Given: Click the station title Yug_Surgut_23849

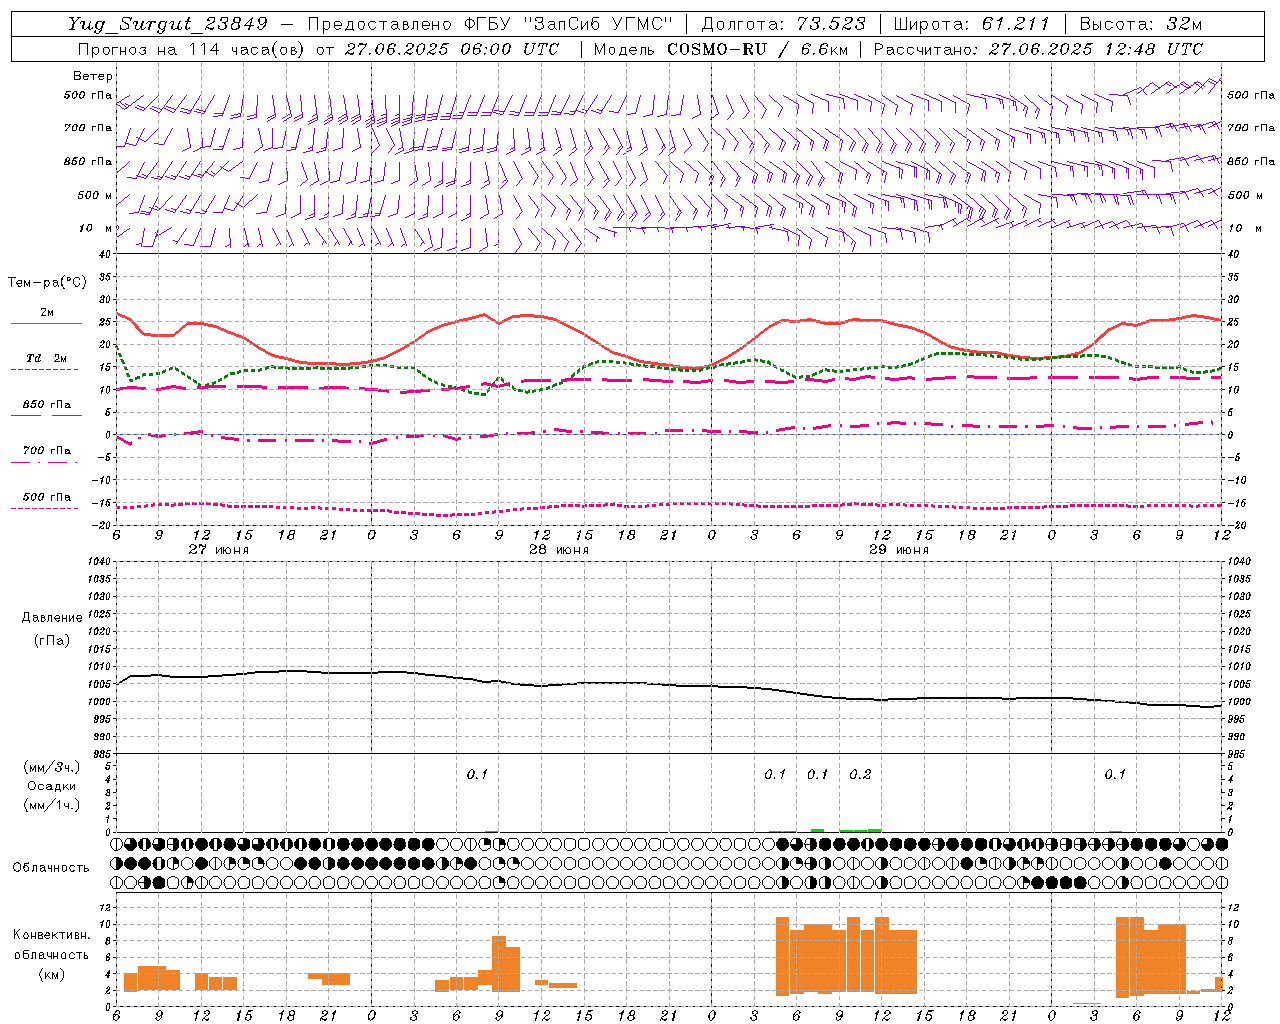Looking at the screenshot, I should coord(167,24).
